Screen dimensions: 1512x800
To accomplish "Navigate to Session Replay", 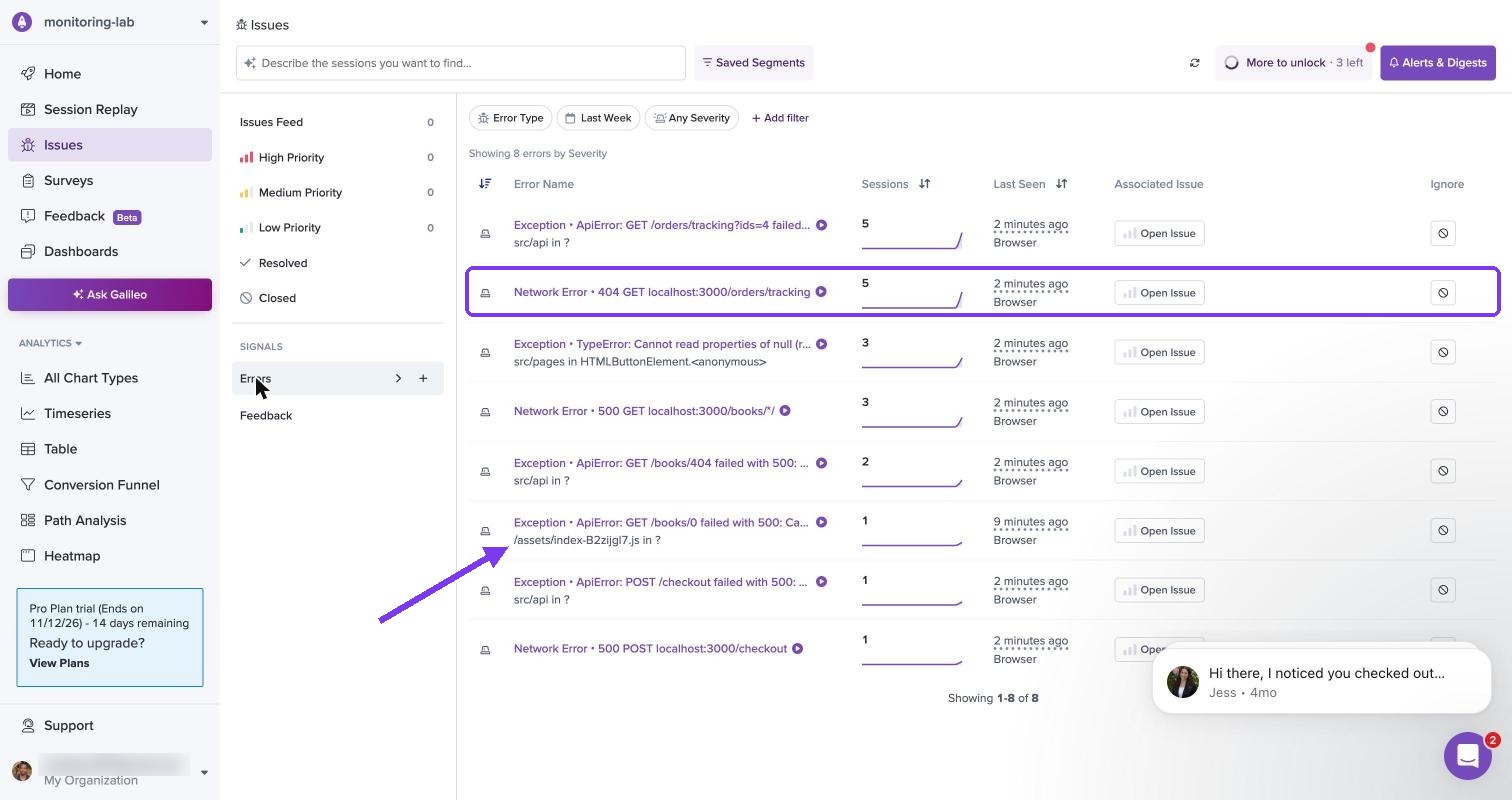I will (90, 109).
